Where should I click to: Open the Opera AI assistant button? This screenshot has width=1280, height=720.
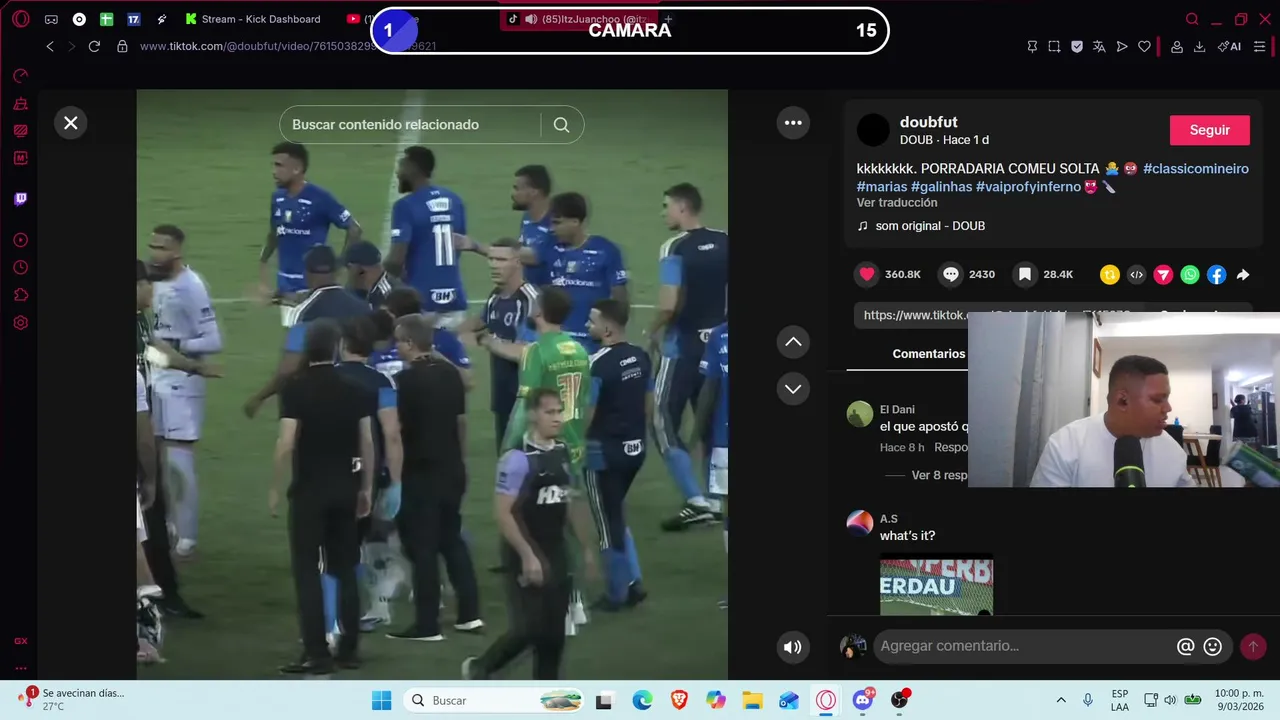coord(1229,46)
